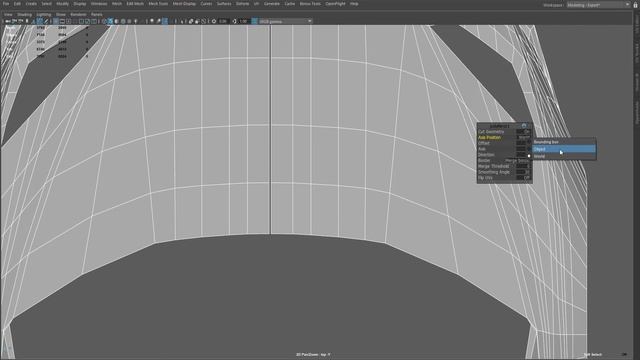Screen dimensions: 640x360
Task: Open the Mesh Tools menu
Action: tap(158, 4)
